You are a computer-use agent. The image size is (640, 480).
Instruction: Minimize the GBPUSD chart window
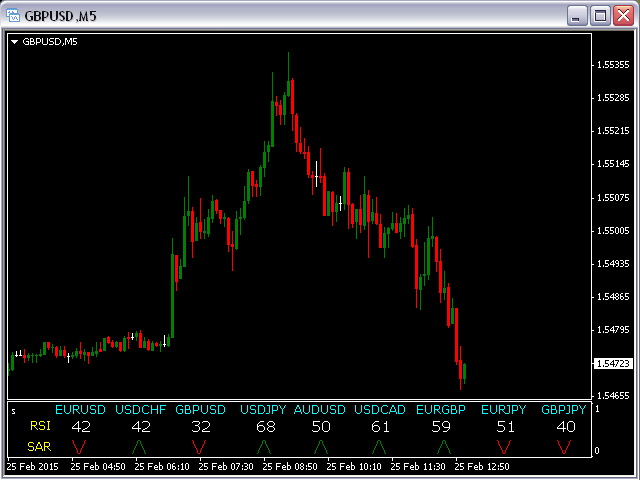coord(578,15)
